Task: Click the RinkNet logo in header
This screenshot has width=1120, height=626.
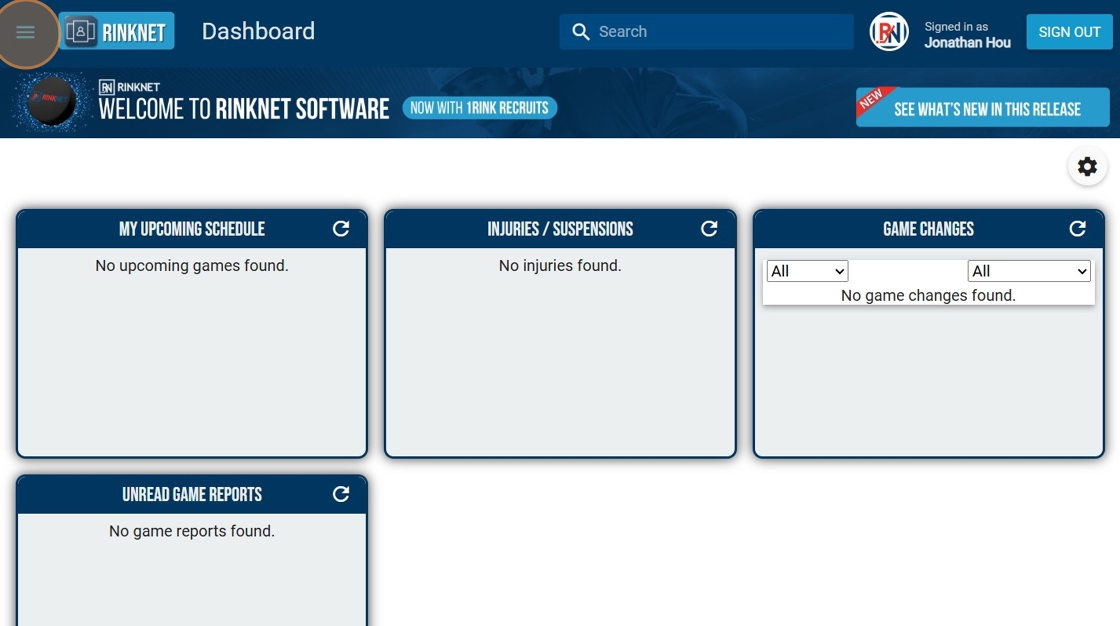Action: coord(117,31)
